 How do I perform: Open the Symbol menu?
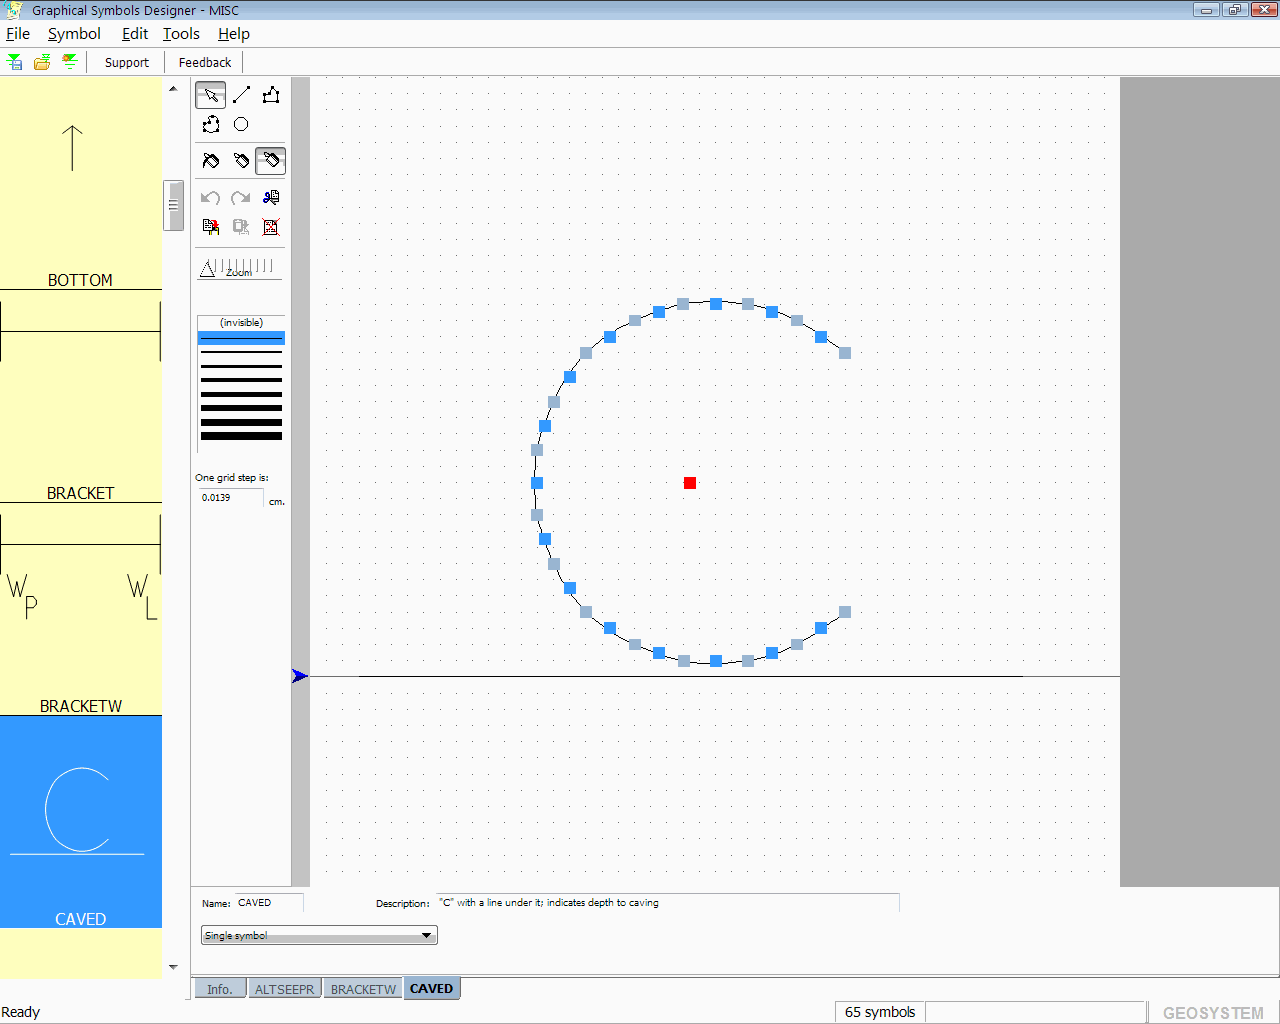pyautogui.click(x=74, y=34)
